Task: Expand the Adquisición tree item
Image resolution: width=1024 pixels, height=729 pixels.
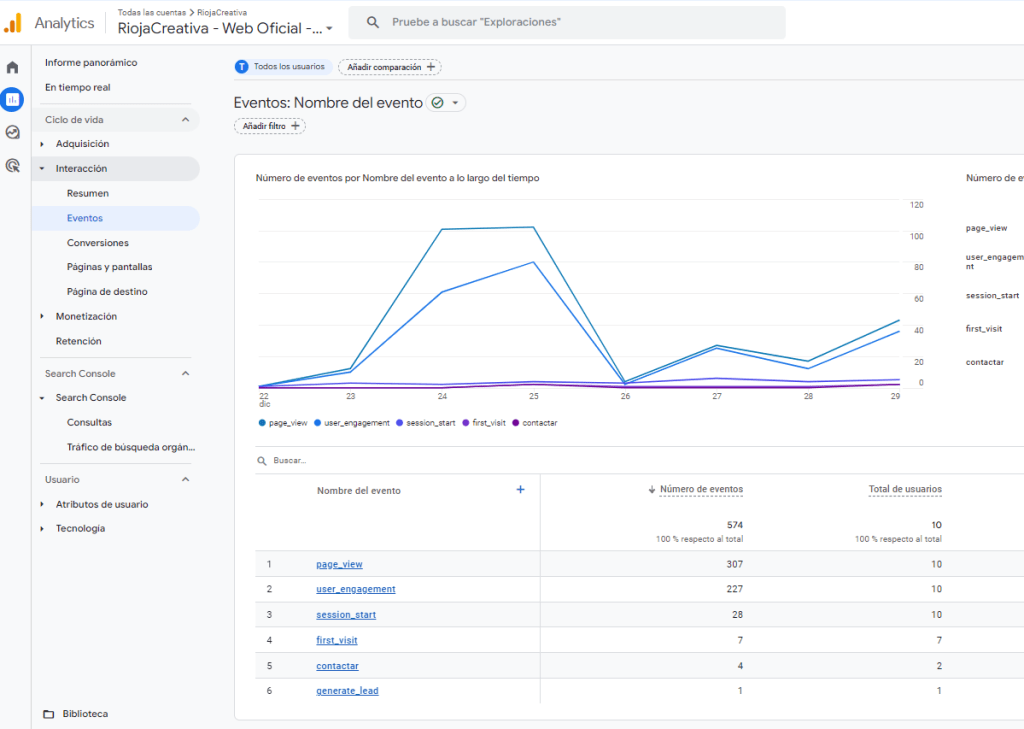Action: 42,144
